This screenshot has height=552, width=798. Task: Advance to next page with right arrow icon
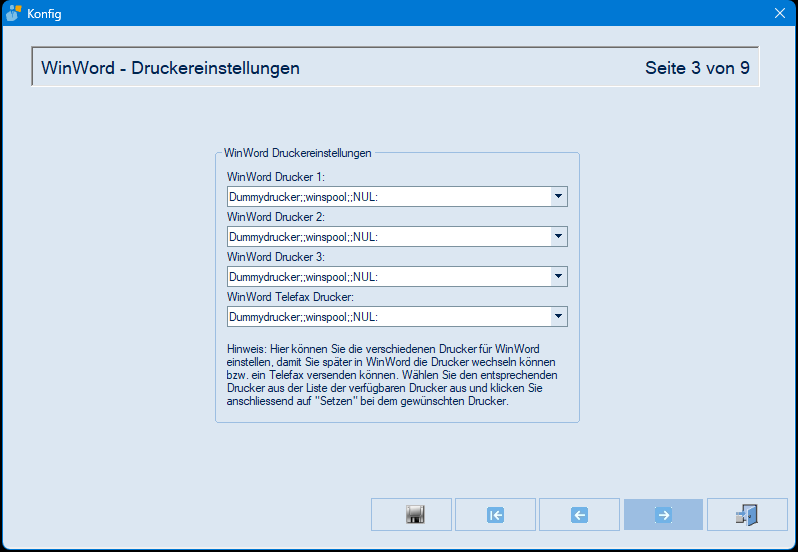(x=663, y=514)
